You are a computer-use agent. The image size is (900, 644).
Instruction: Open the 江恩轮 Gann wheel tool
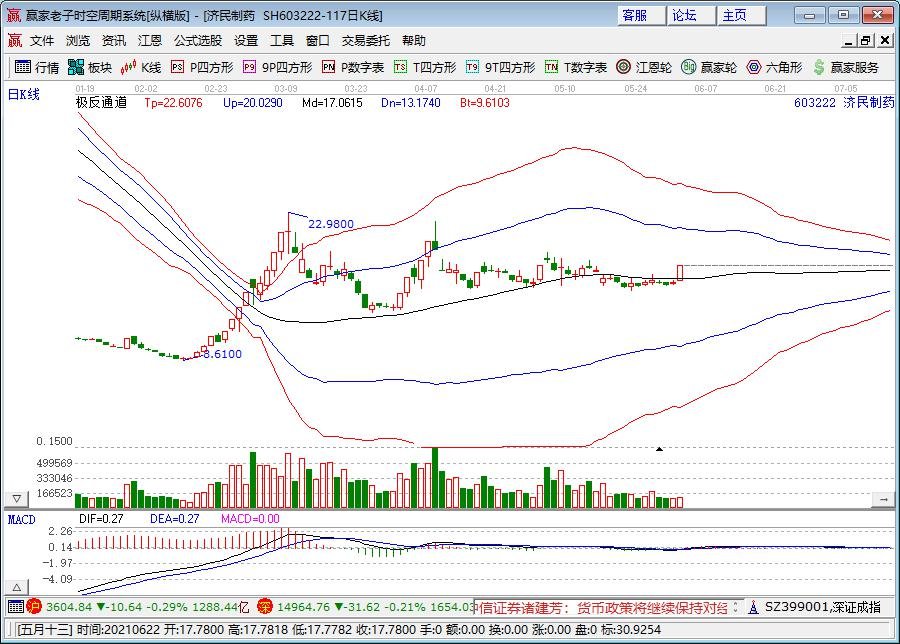click(643, 67)
